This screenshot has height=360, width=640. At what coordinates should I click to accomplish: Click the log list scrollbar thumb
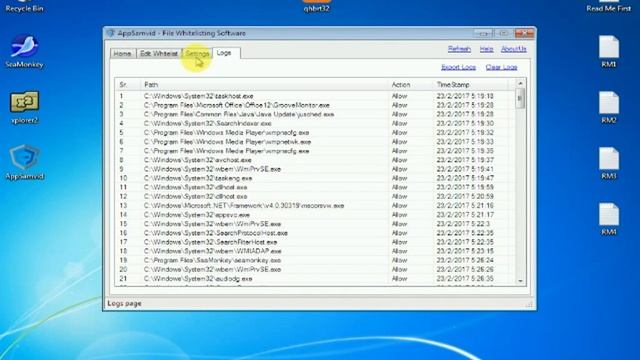520,98
